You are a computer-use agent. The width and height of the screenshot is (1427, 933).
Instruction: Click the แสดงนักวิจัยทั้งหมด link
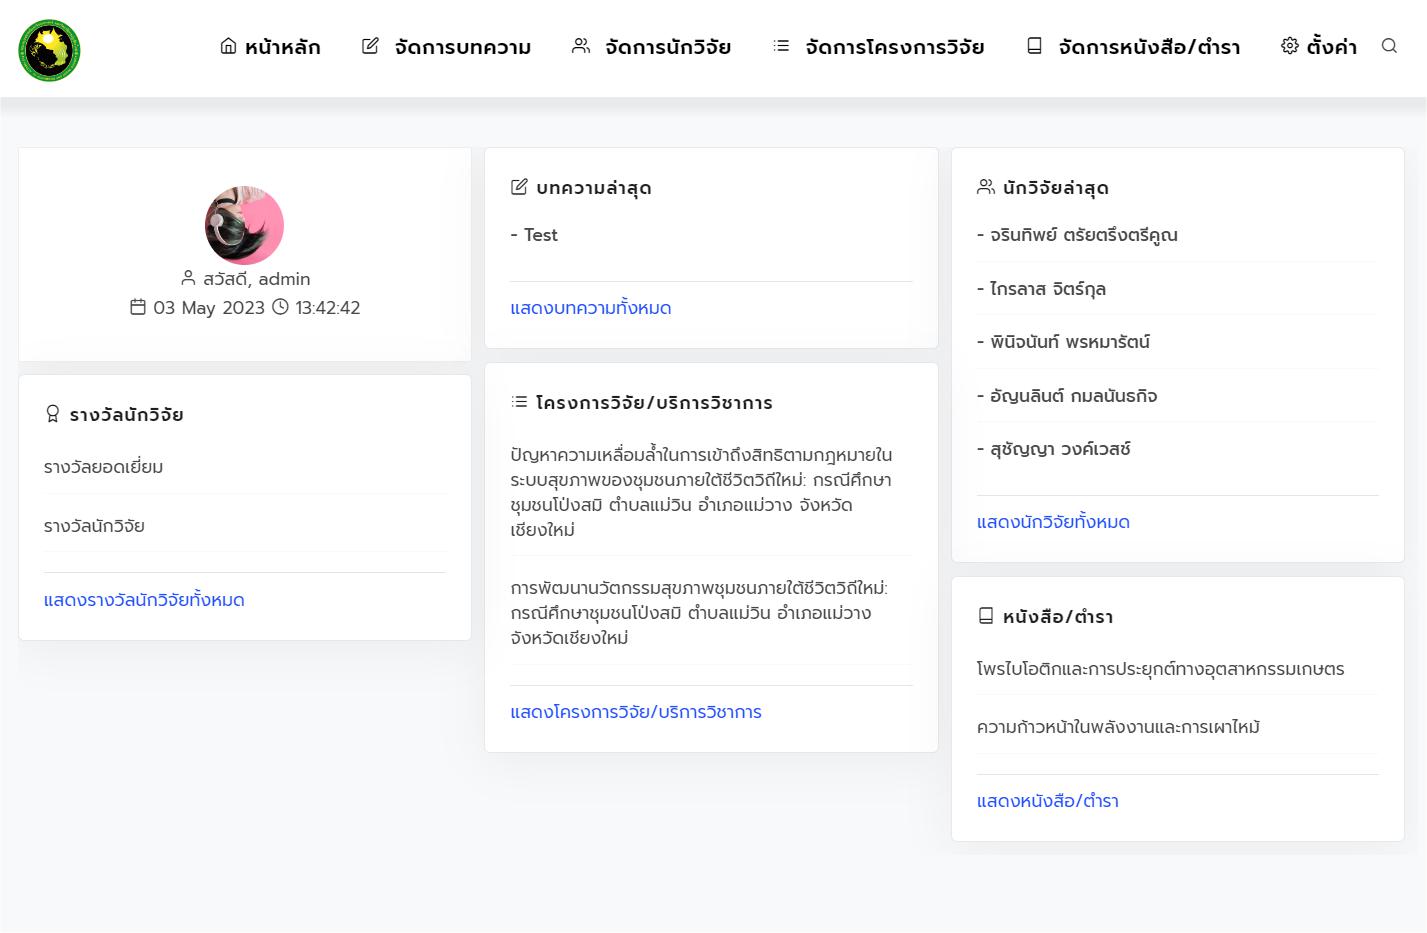pyautogui.click(x=1053, y=522)
